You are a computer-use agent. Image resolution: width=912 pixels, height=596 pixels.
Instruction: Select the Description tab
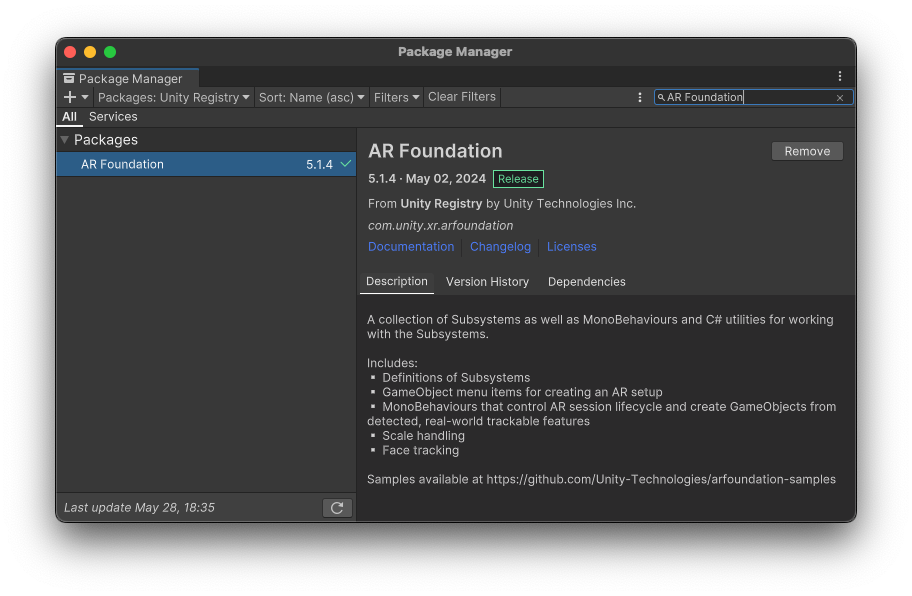point(397,281)
